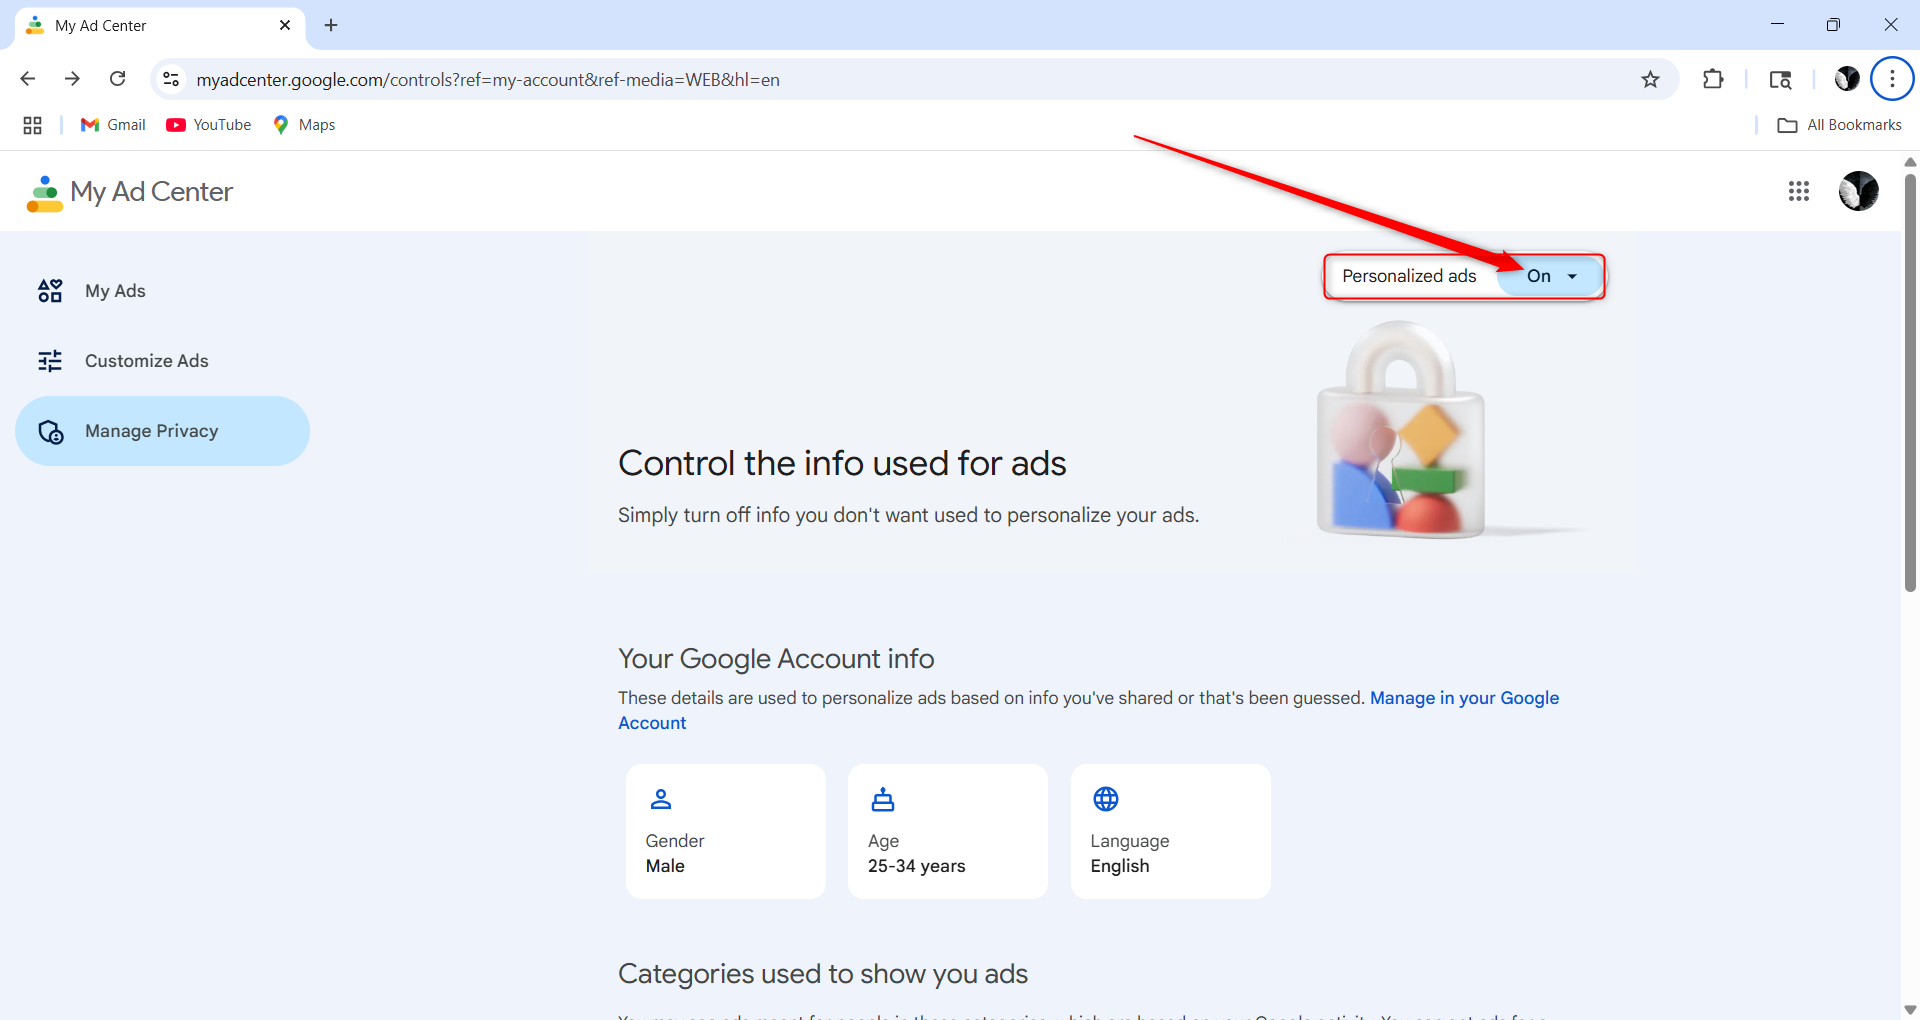Click the Language globe icon

1106,799
